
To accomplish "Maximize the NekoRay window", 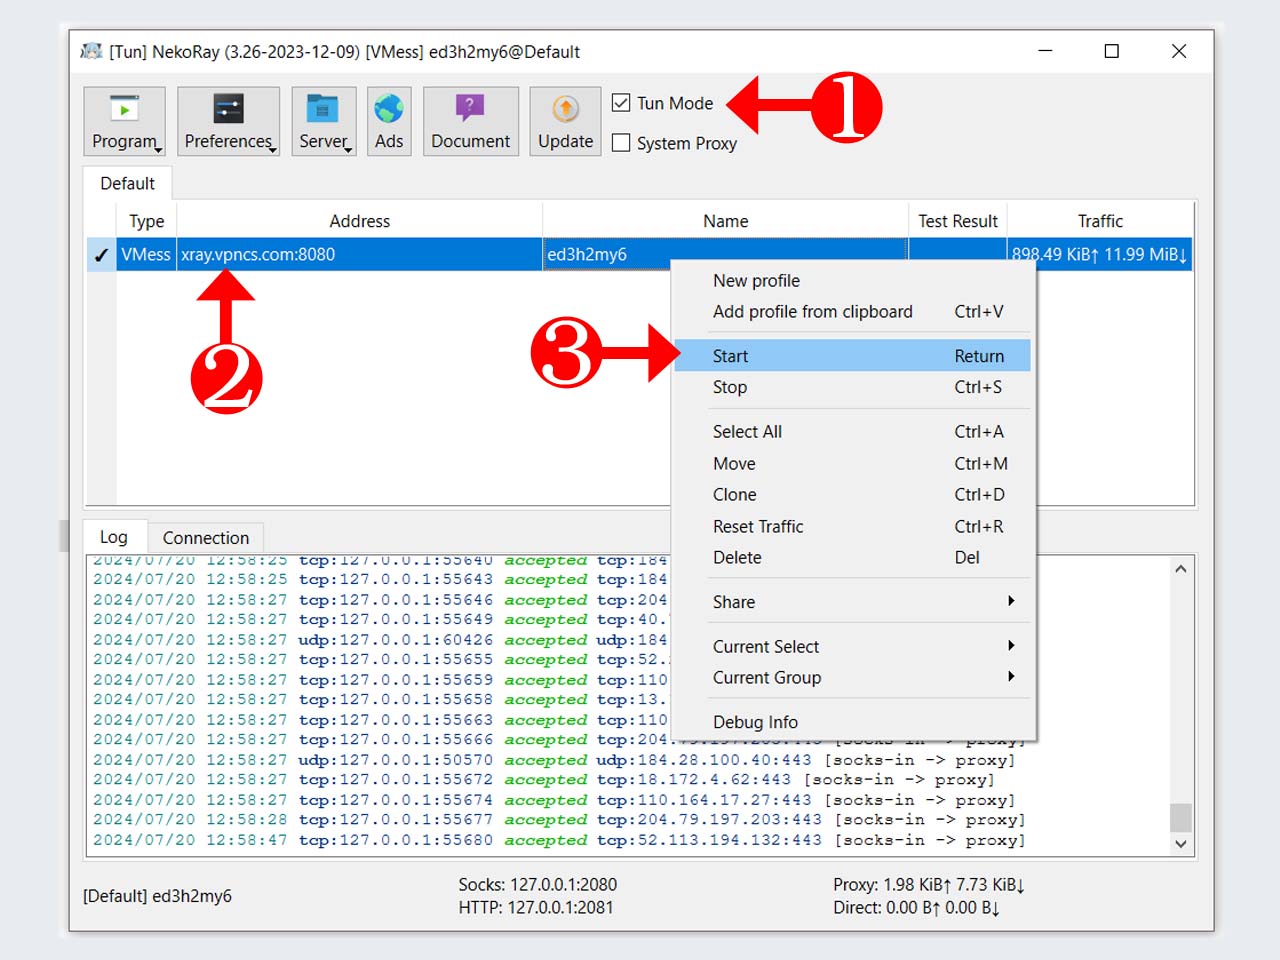I will point(1111,51).
